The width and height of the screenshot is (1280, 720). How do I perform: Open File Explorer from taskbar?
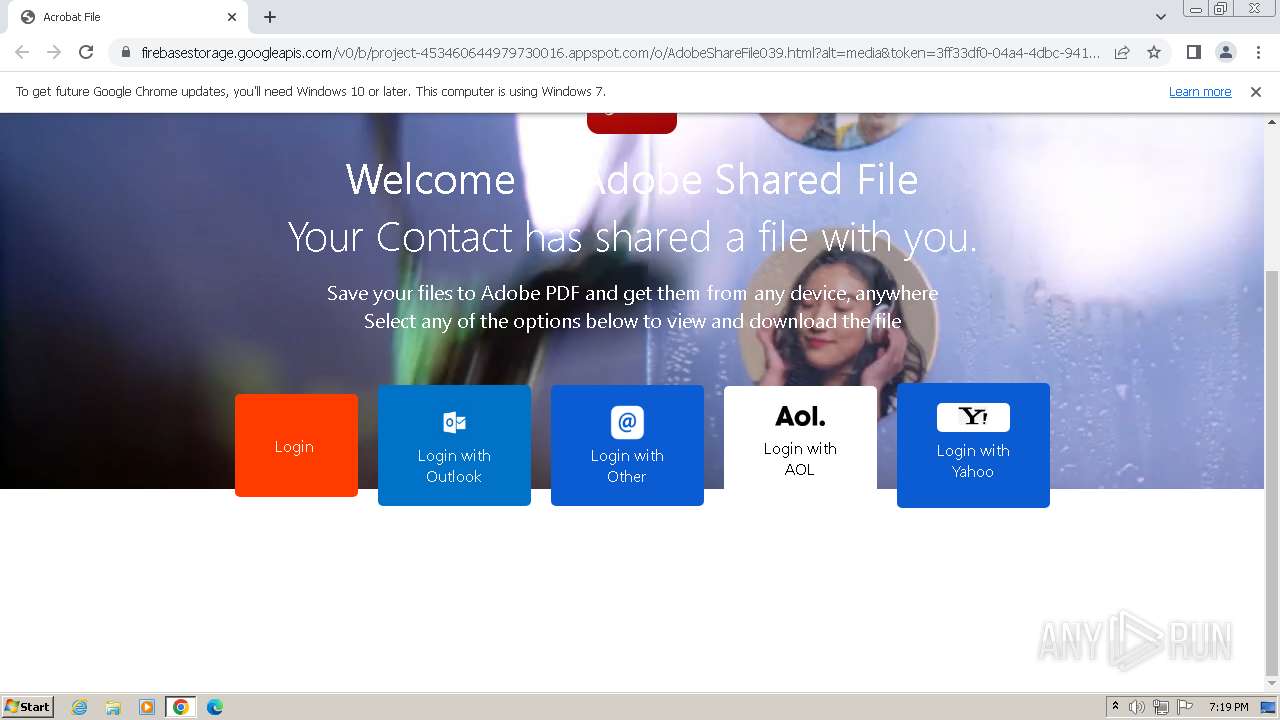click(113, 707)
